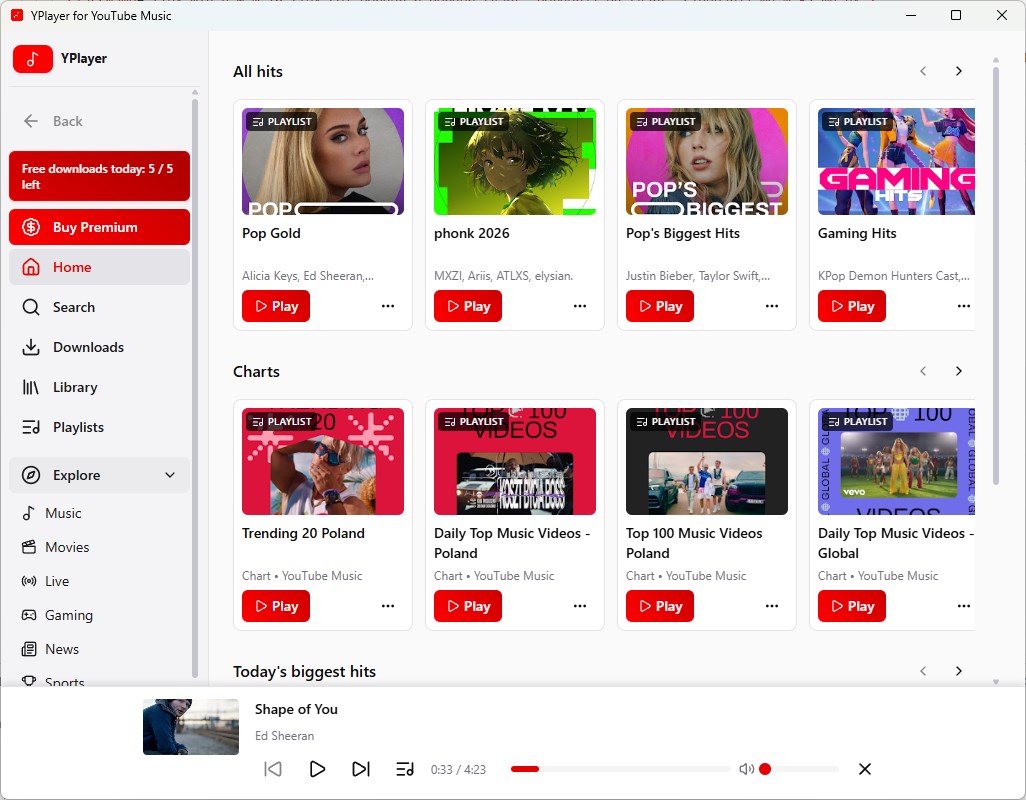The image size is (1026, 800).
Task: Click the Shape of You album thumbnail
Action: [191, 727]
